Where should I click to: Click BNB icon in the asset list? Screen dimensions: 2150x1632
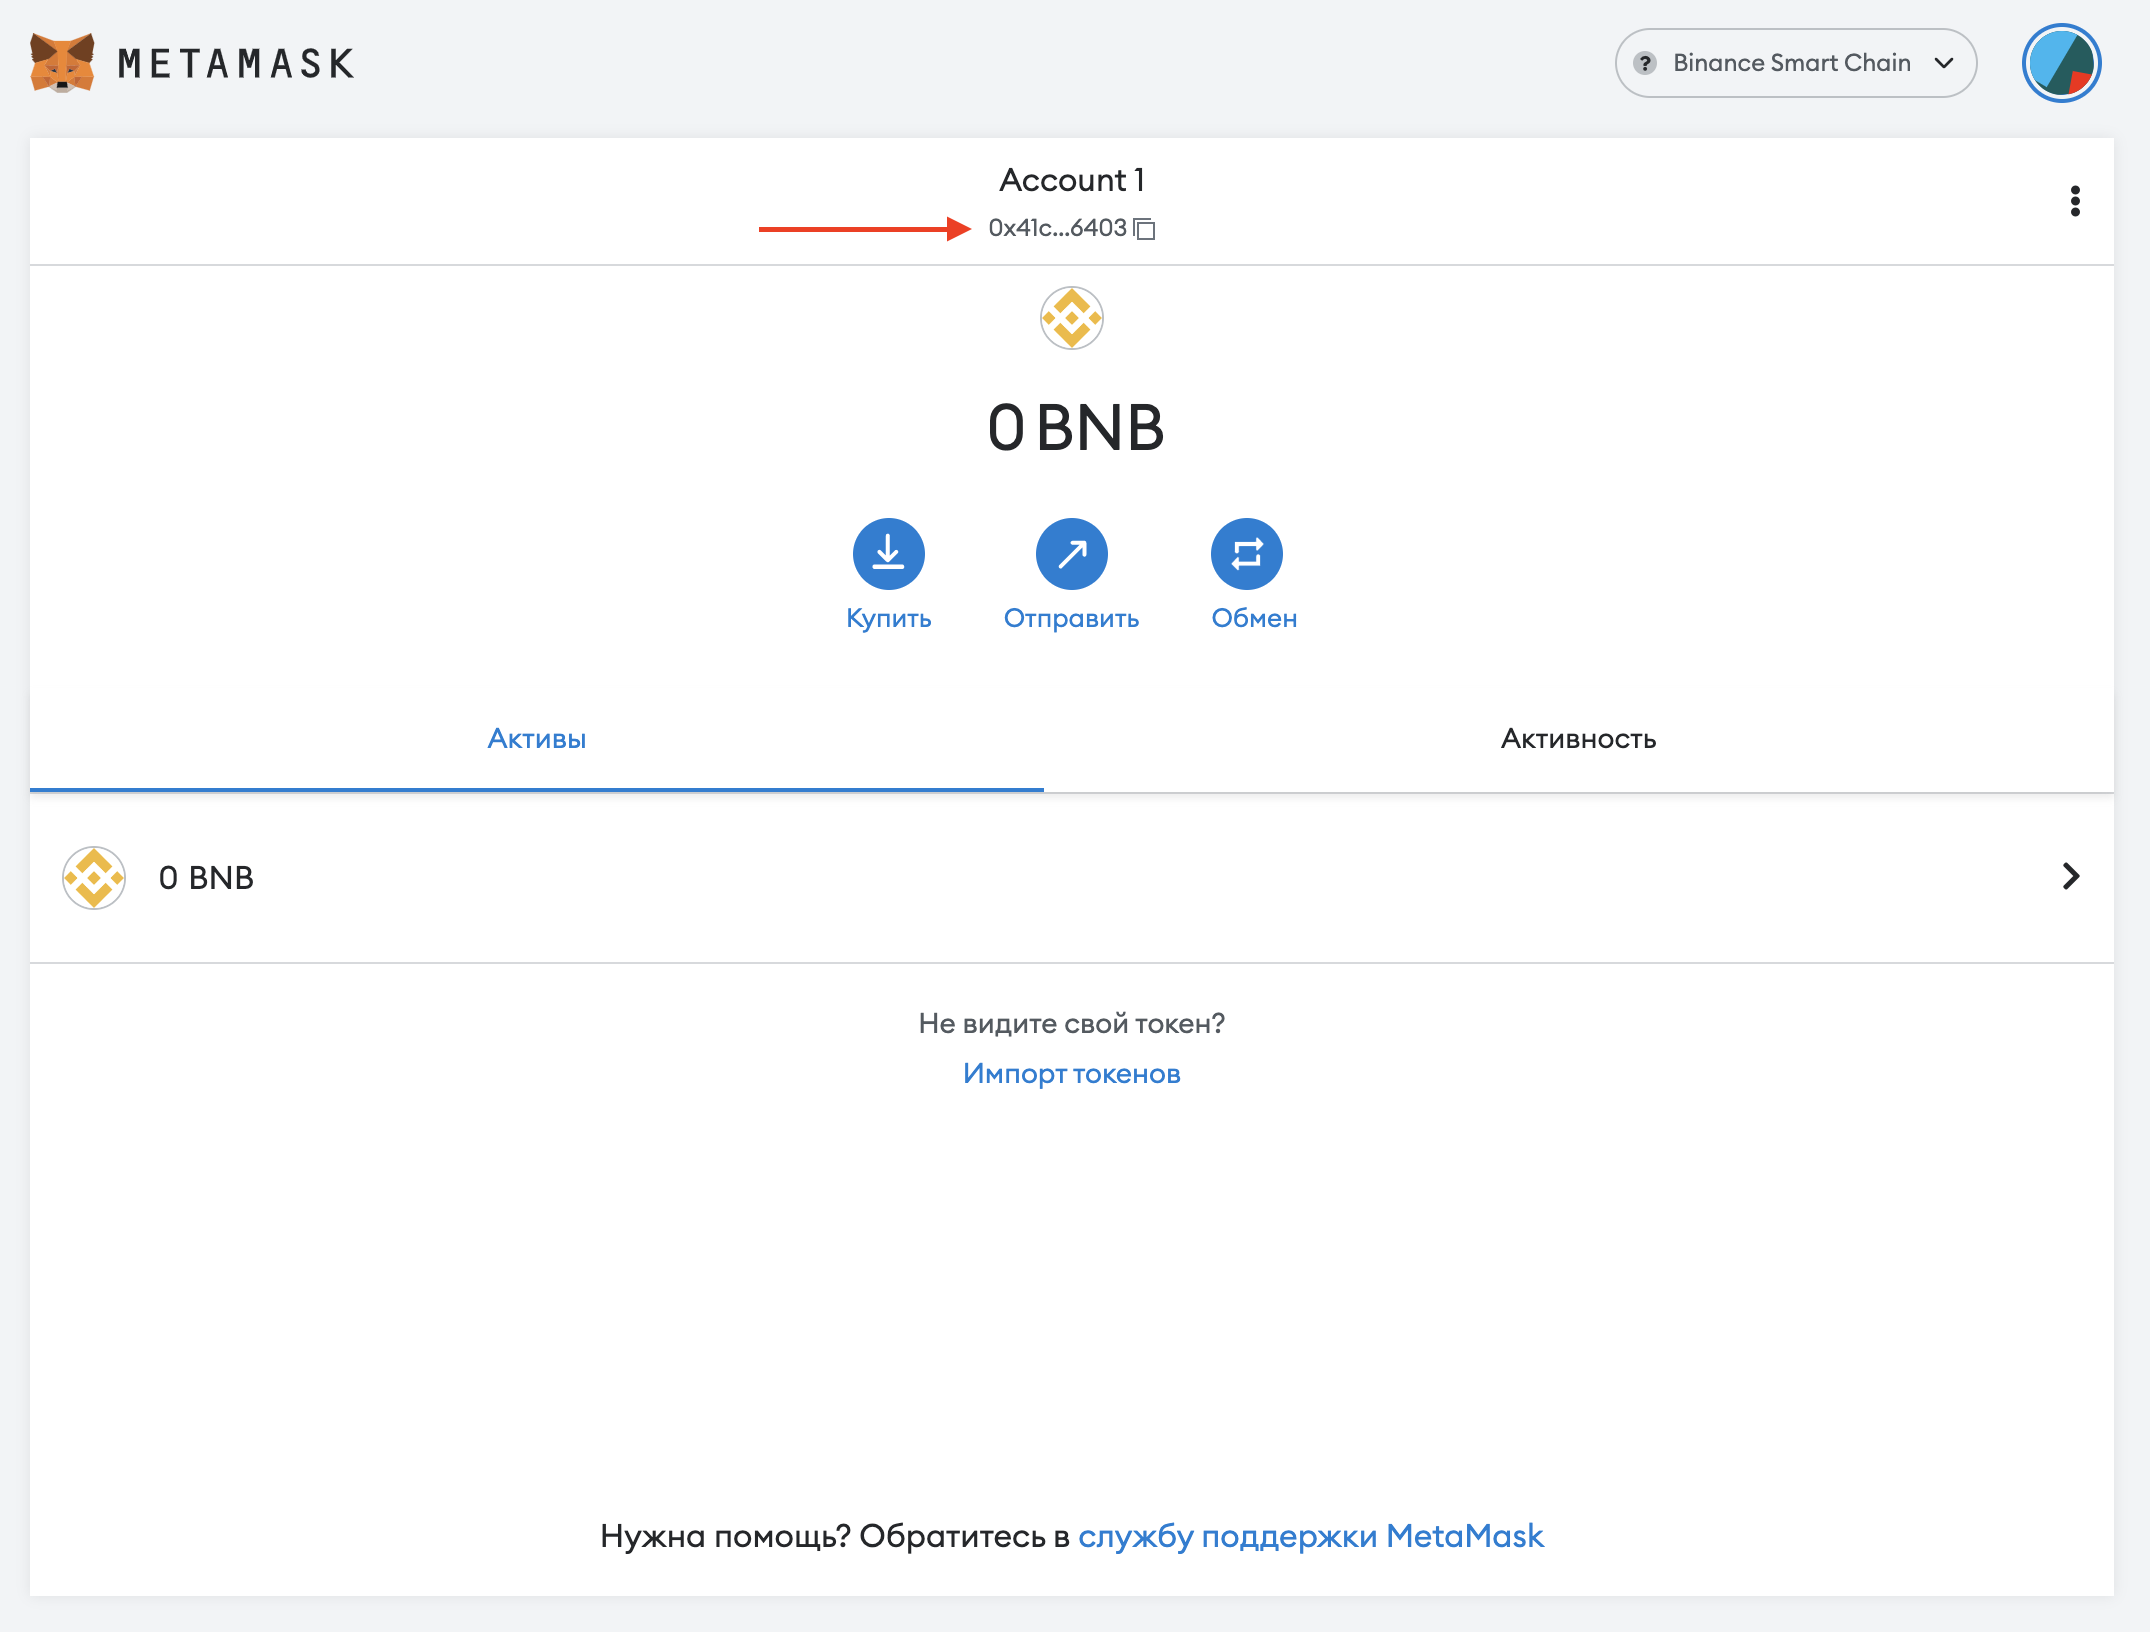pos(94,877)
